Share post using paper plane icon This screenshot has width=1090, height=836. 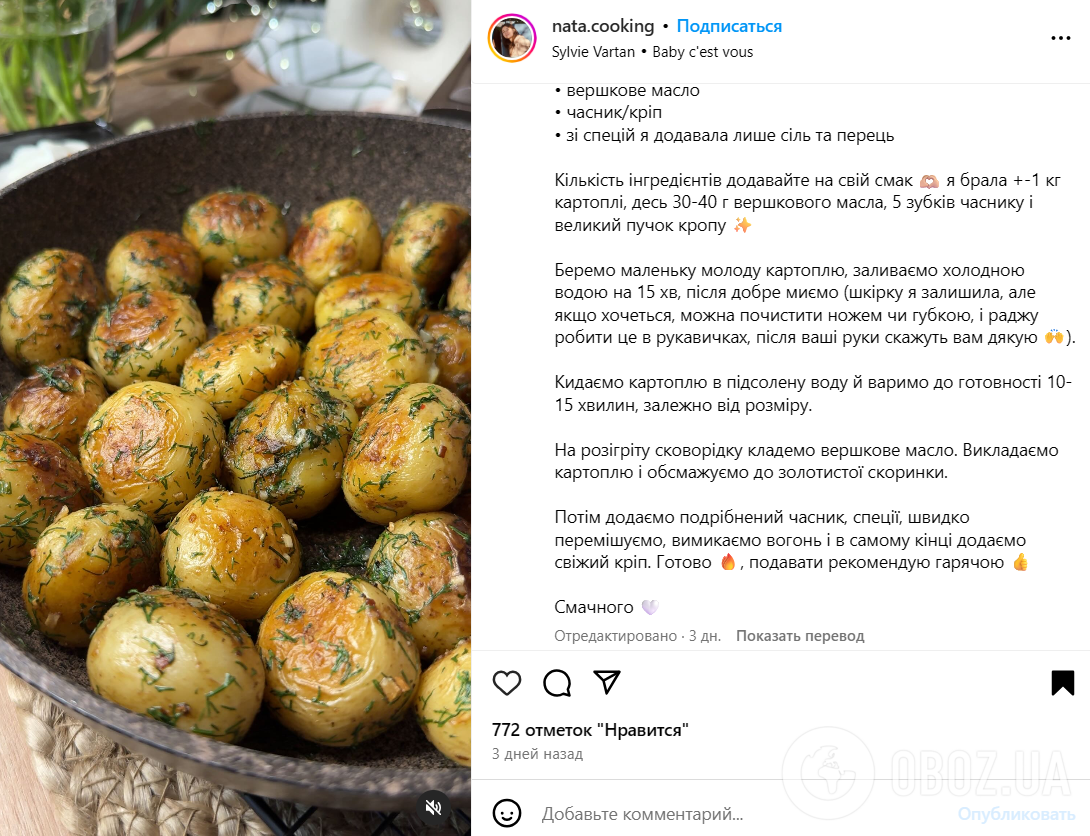(x=607, y=682)
